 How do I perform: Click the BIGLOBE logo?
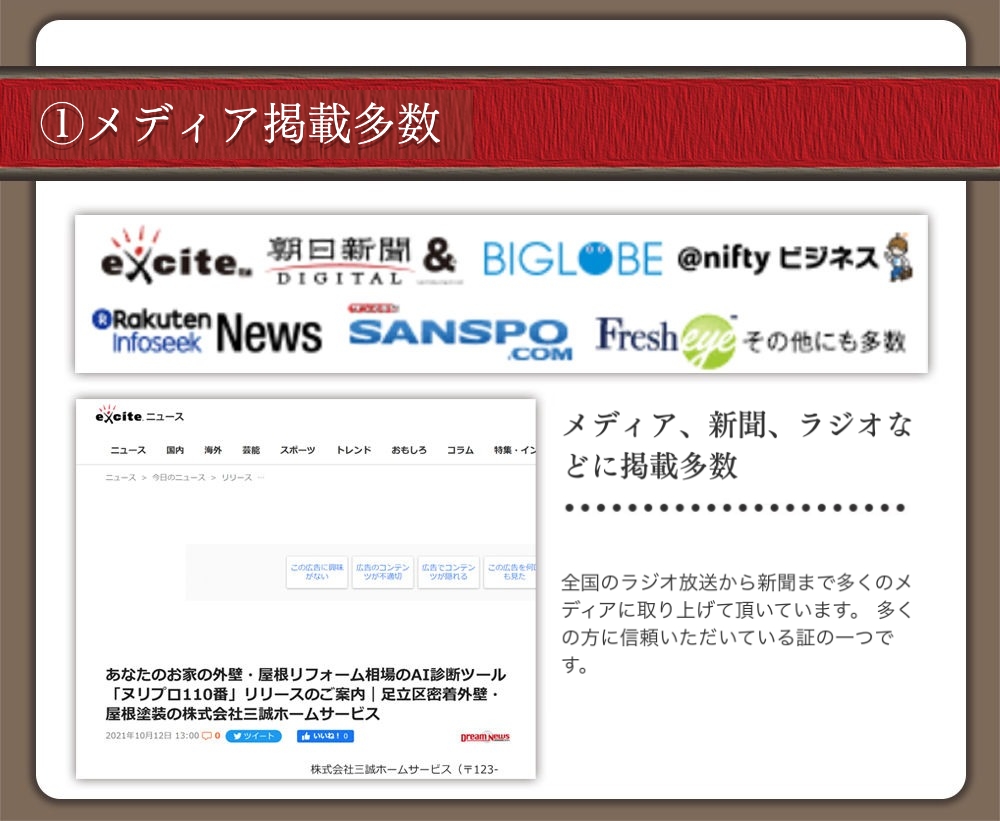pyautogui.click(x=572, y=259)
